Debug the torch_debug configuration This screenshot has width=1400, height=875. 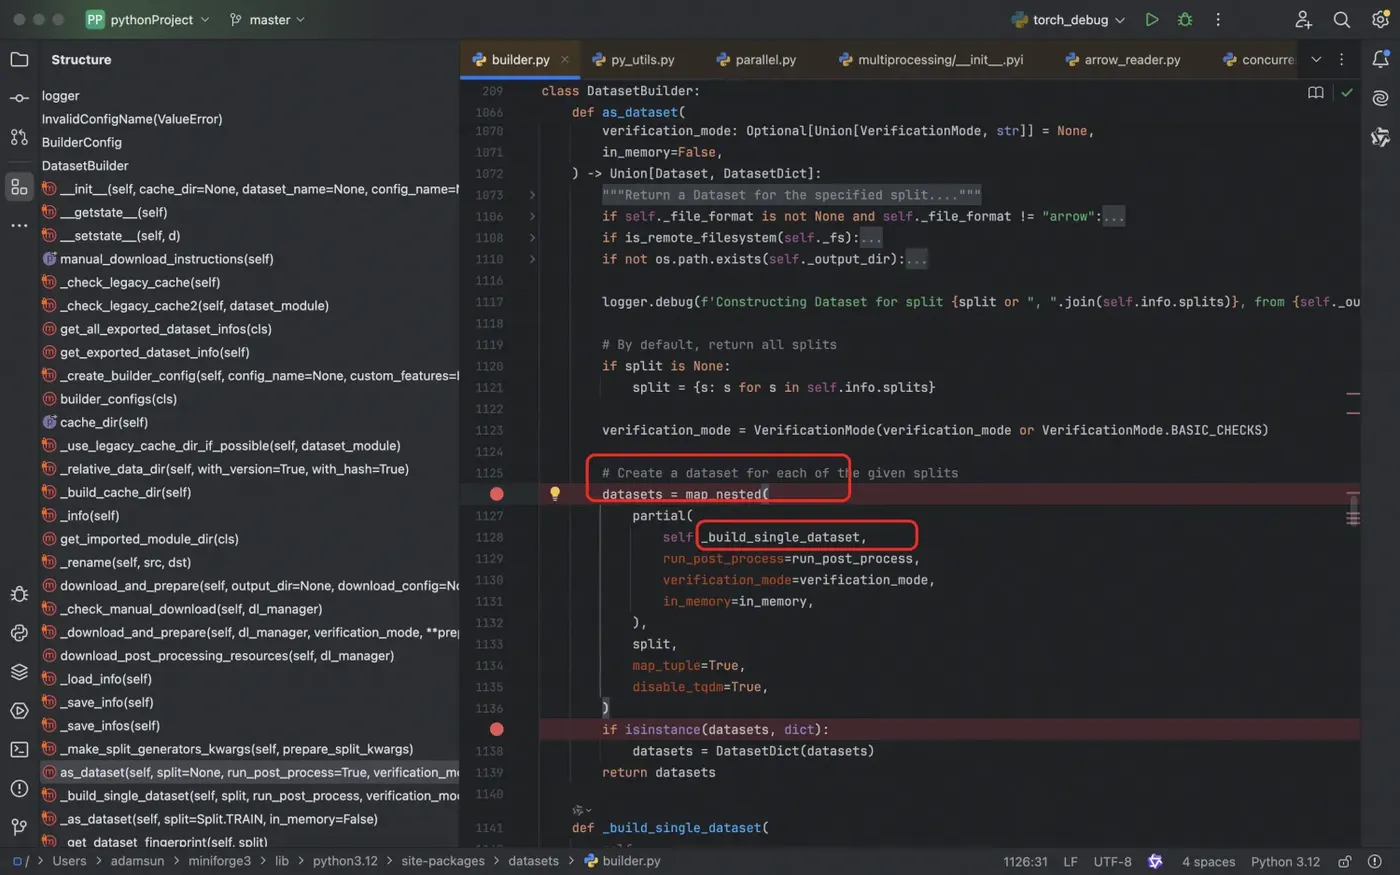point(1185,19)
